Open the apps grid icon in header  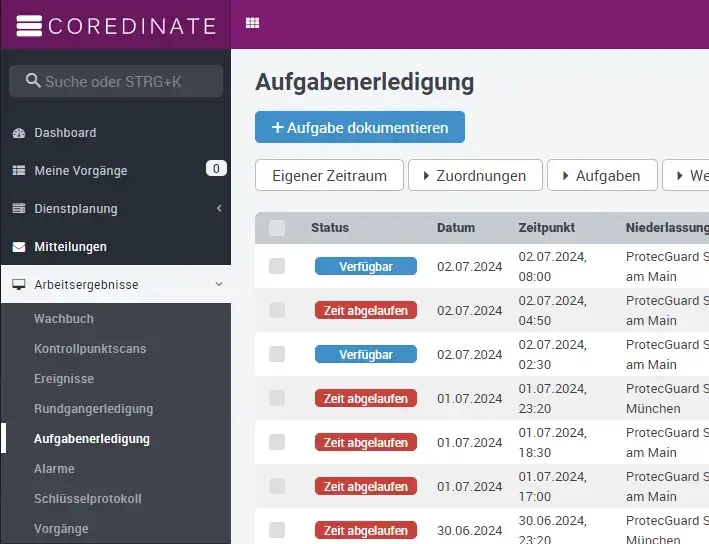[x=252, y=23]
